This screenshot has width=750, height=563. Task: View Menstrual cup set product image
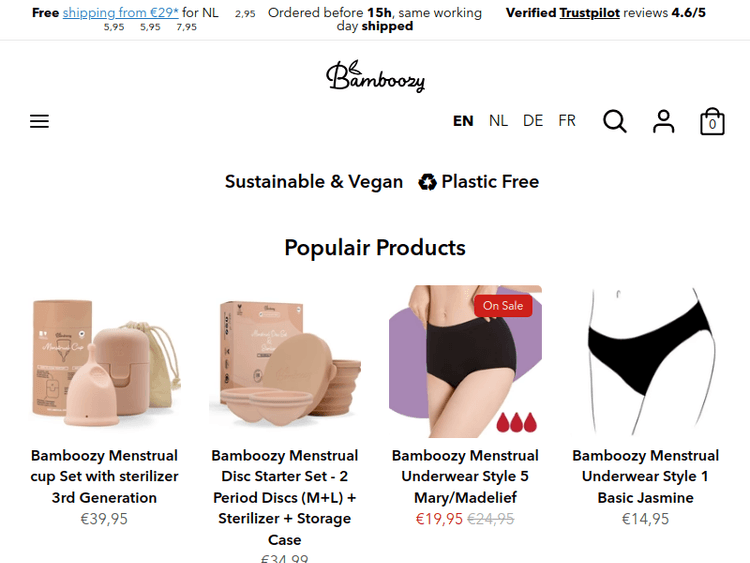click(x=104, y=362)
